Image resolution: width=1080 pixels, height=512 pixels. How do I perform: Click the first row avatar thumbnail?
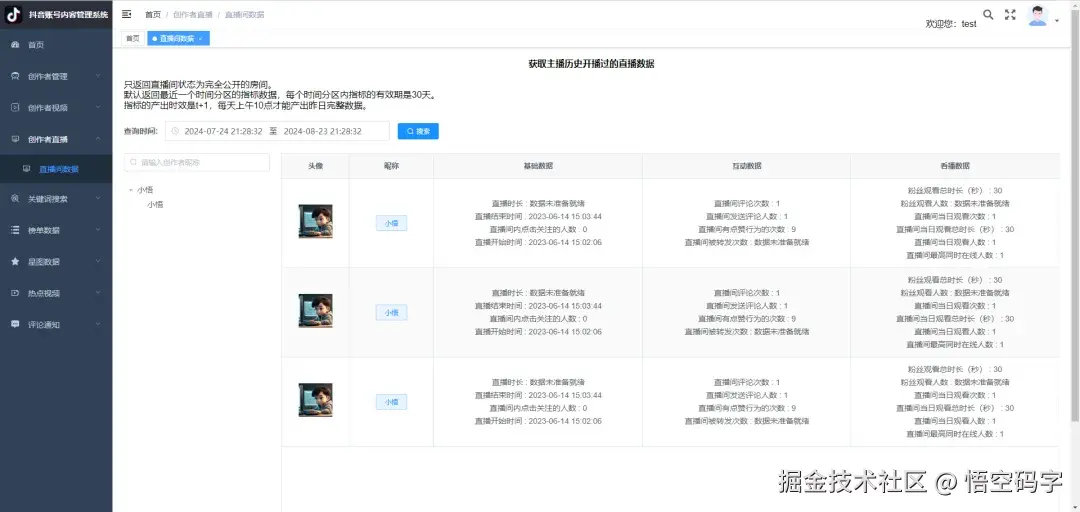(315, 221)
